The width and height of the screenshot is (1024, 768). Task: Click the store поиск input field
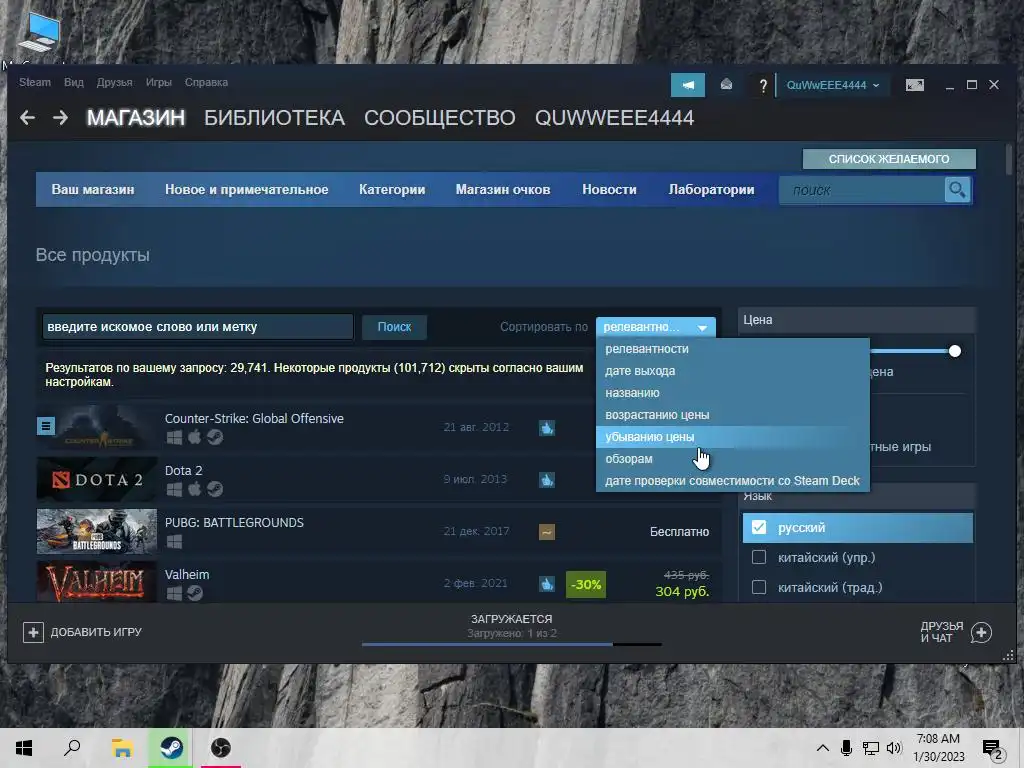click(863, 190)
